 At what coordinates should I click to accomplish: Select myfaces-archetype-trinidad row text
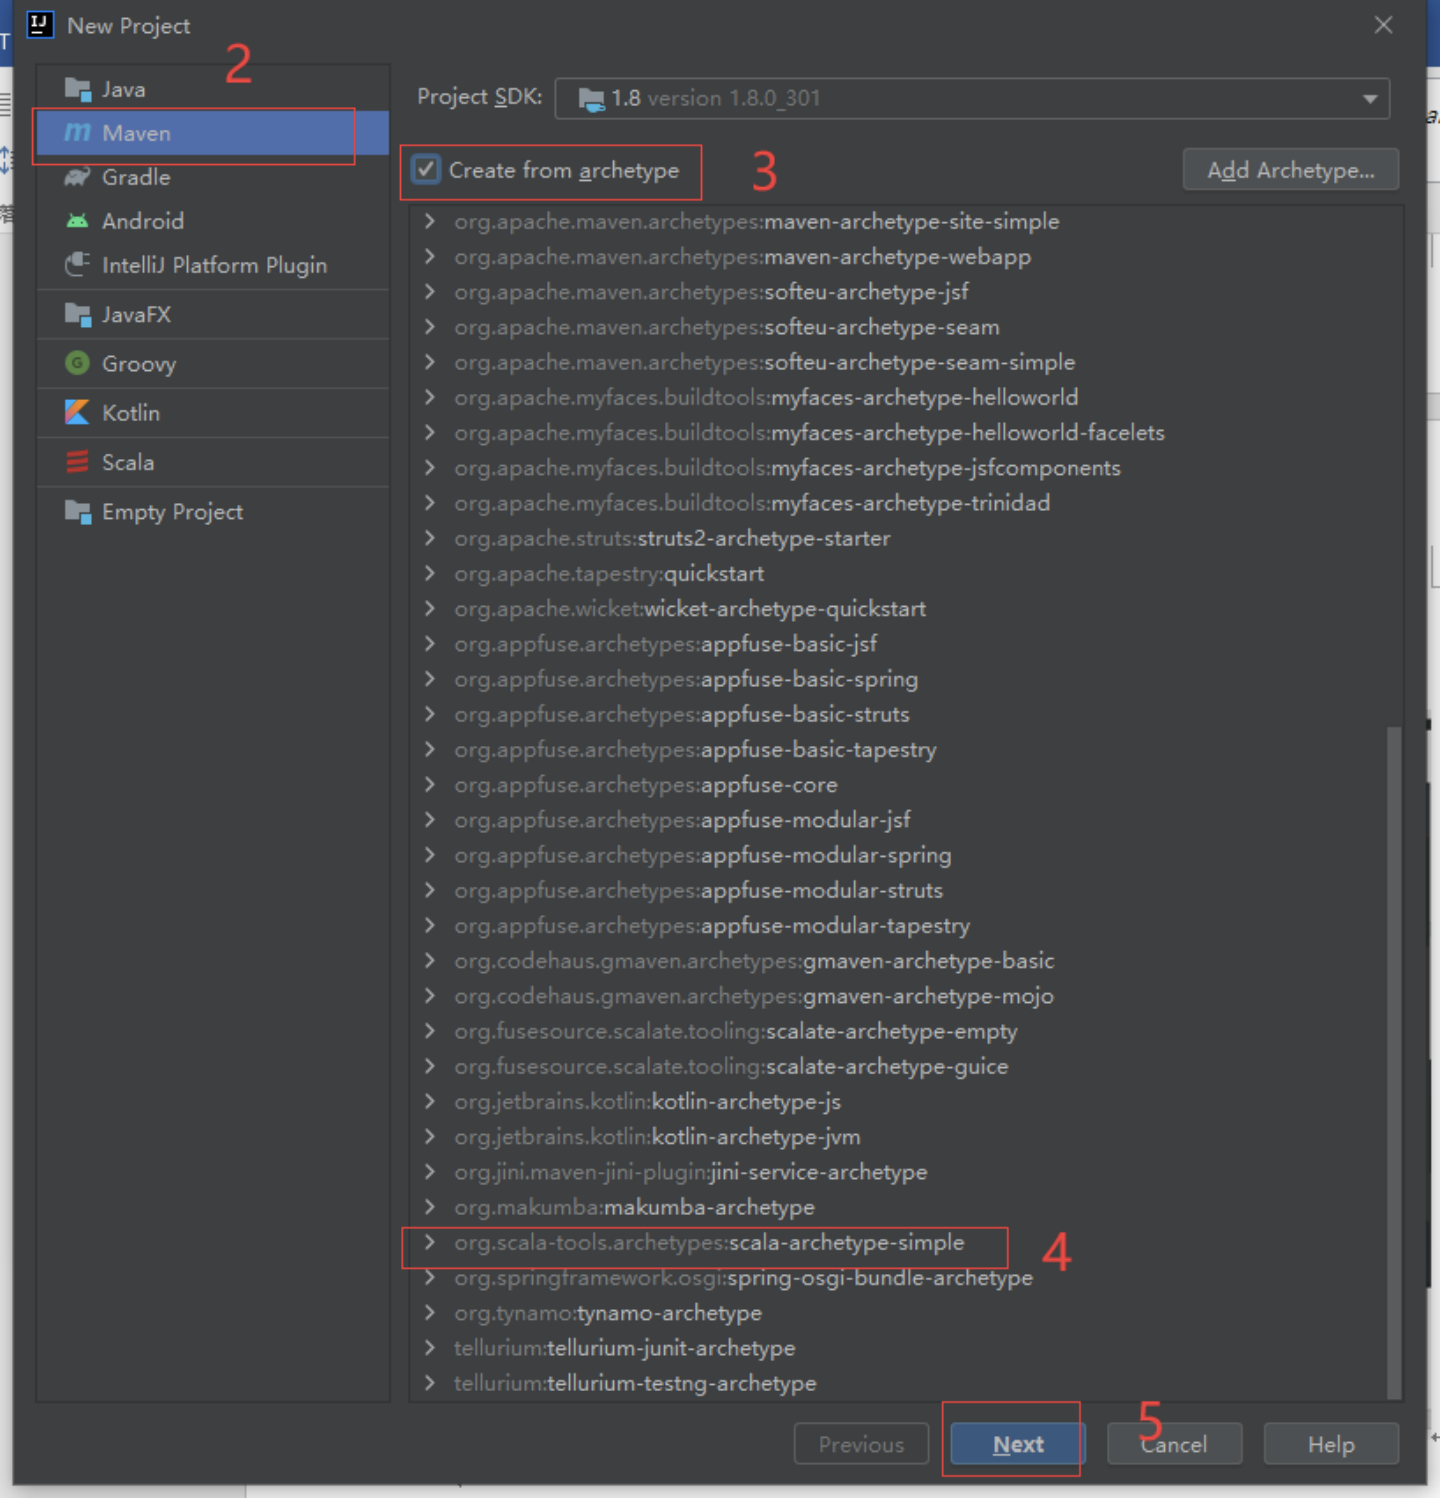pos(752,503)
